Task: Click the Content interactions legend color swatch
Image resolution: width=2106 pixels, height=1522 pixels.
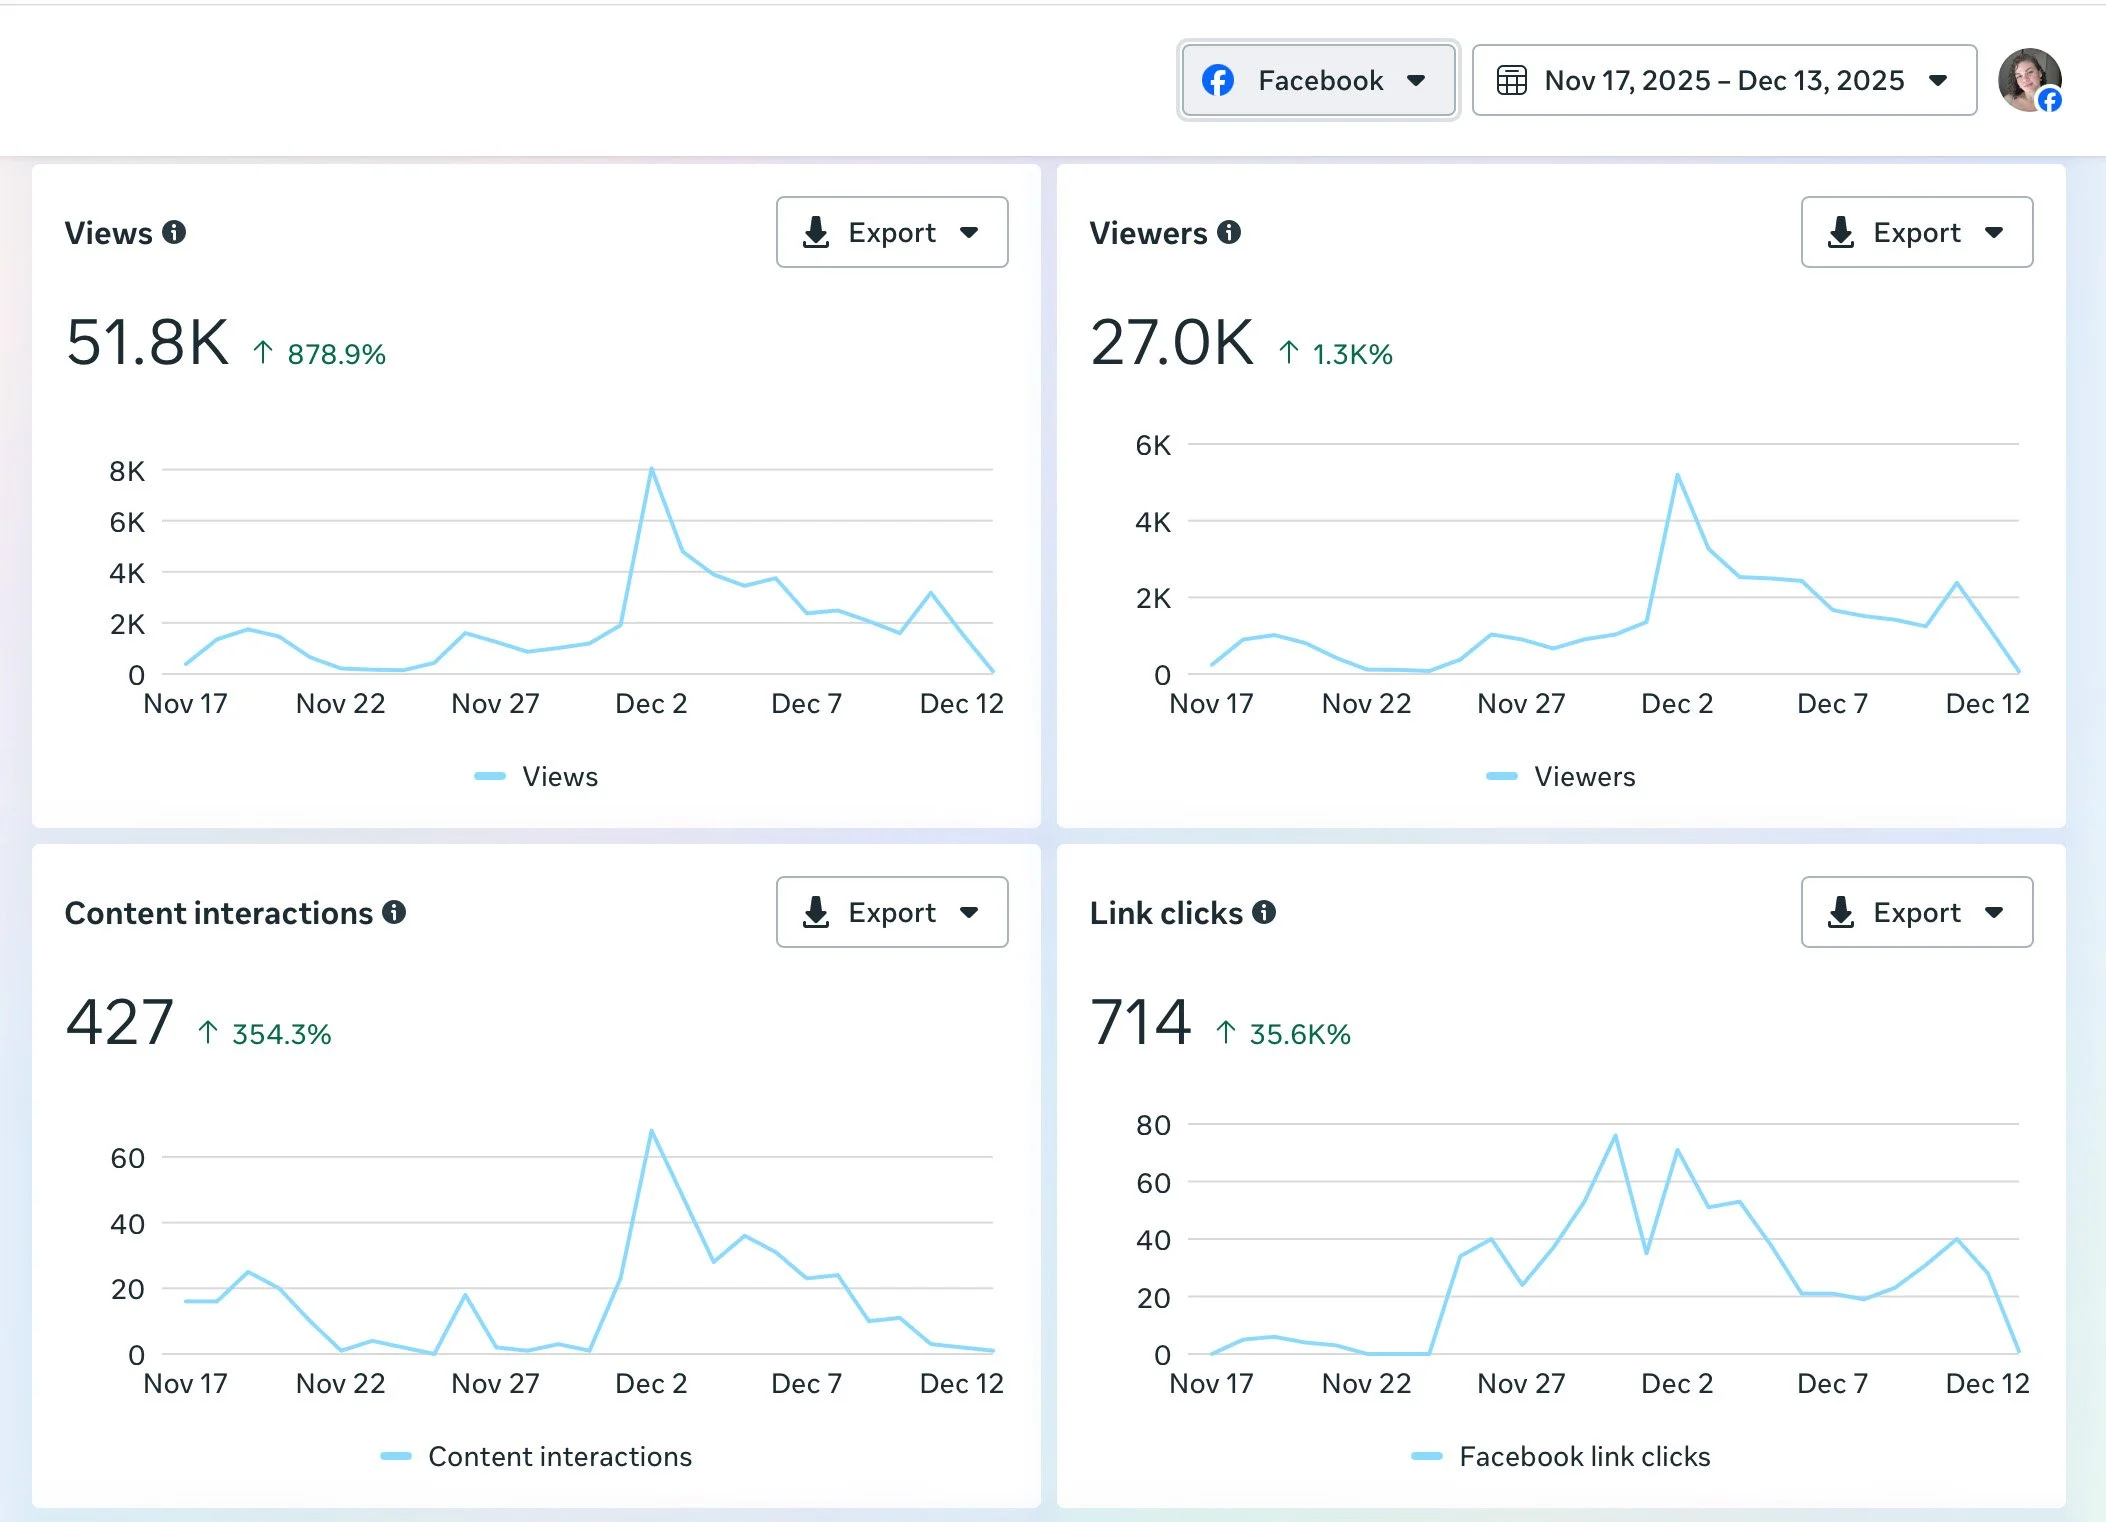Action: pyautogui.click(x=396, y=1456)
